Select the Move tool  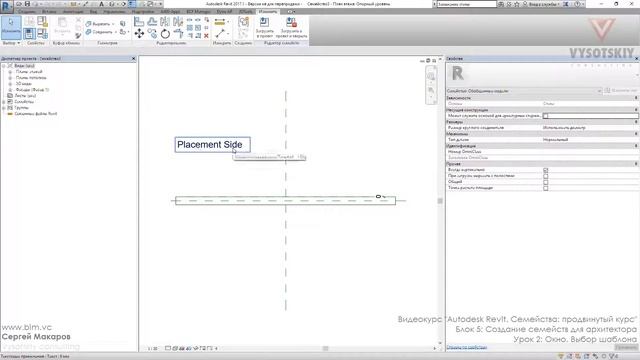pos(139,33)
